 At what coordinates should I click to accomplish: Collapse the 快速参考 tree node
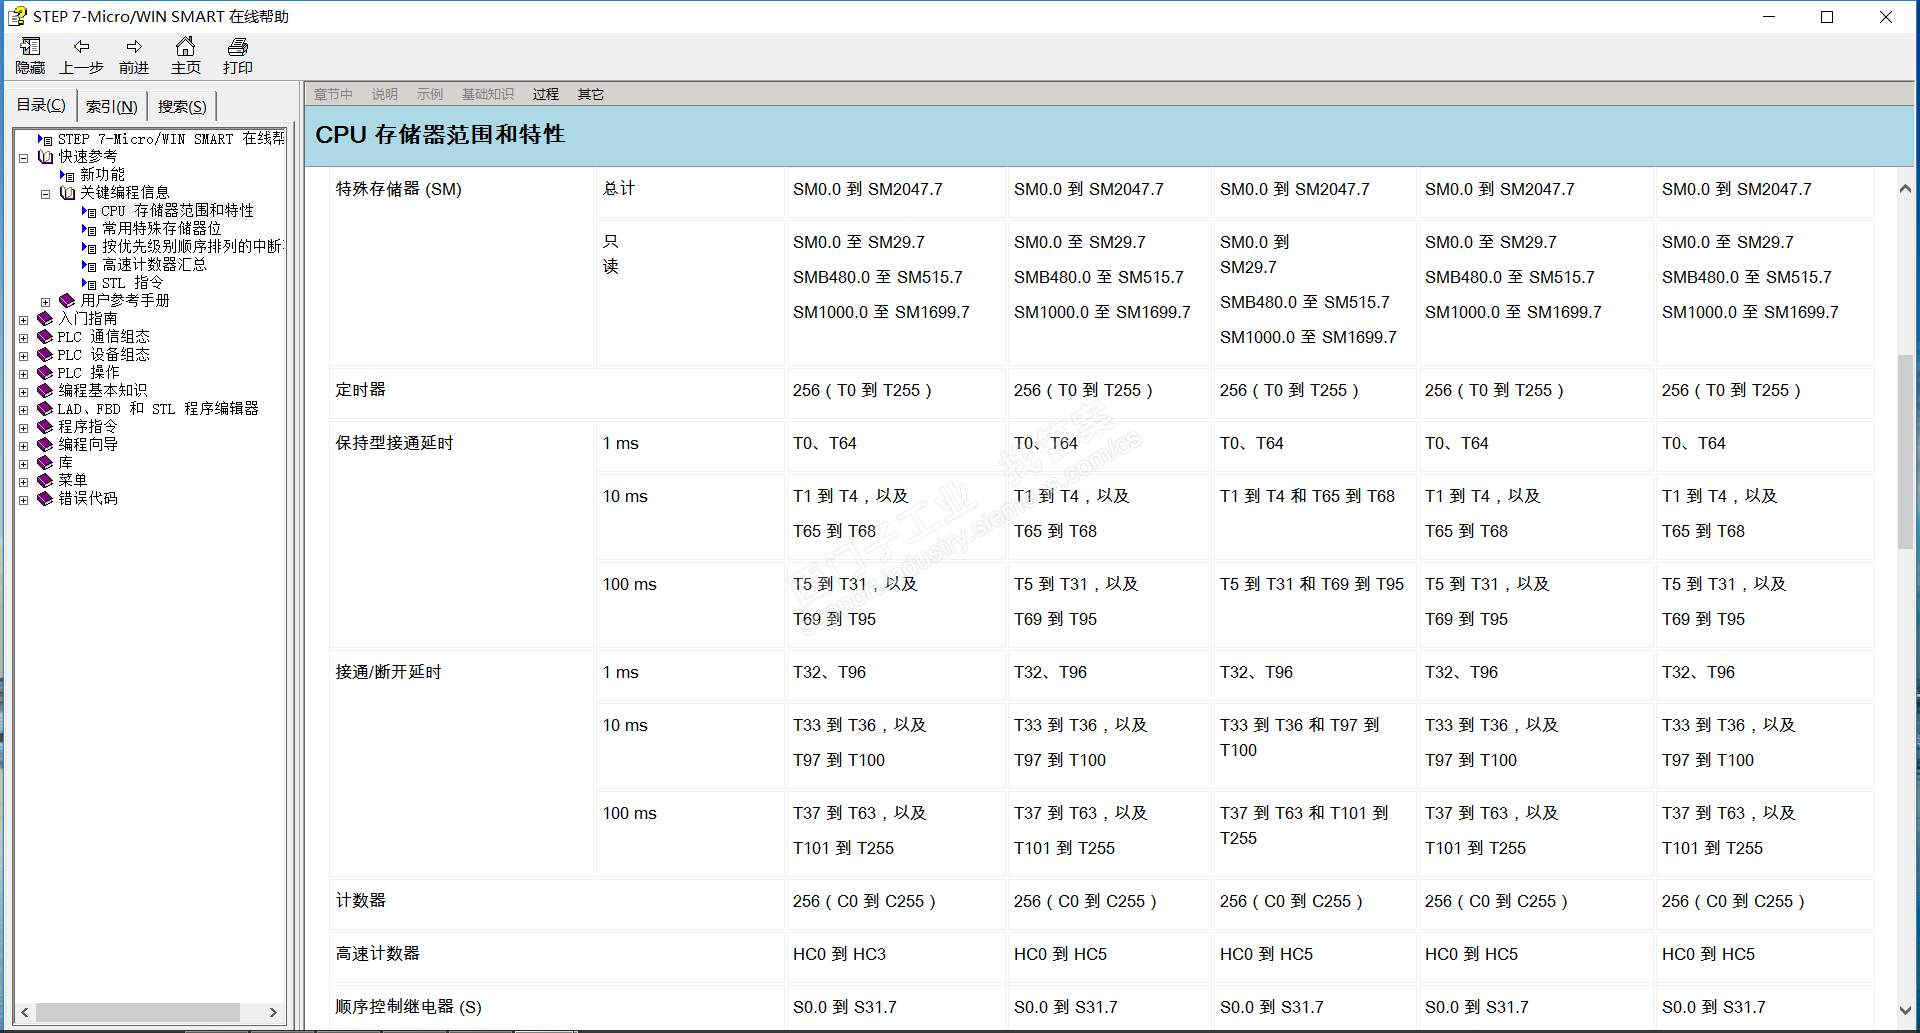[23, 158]
